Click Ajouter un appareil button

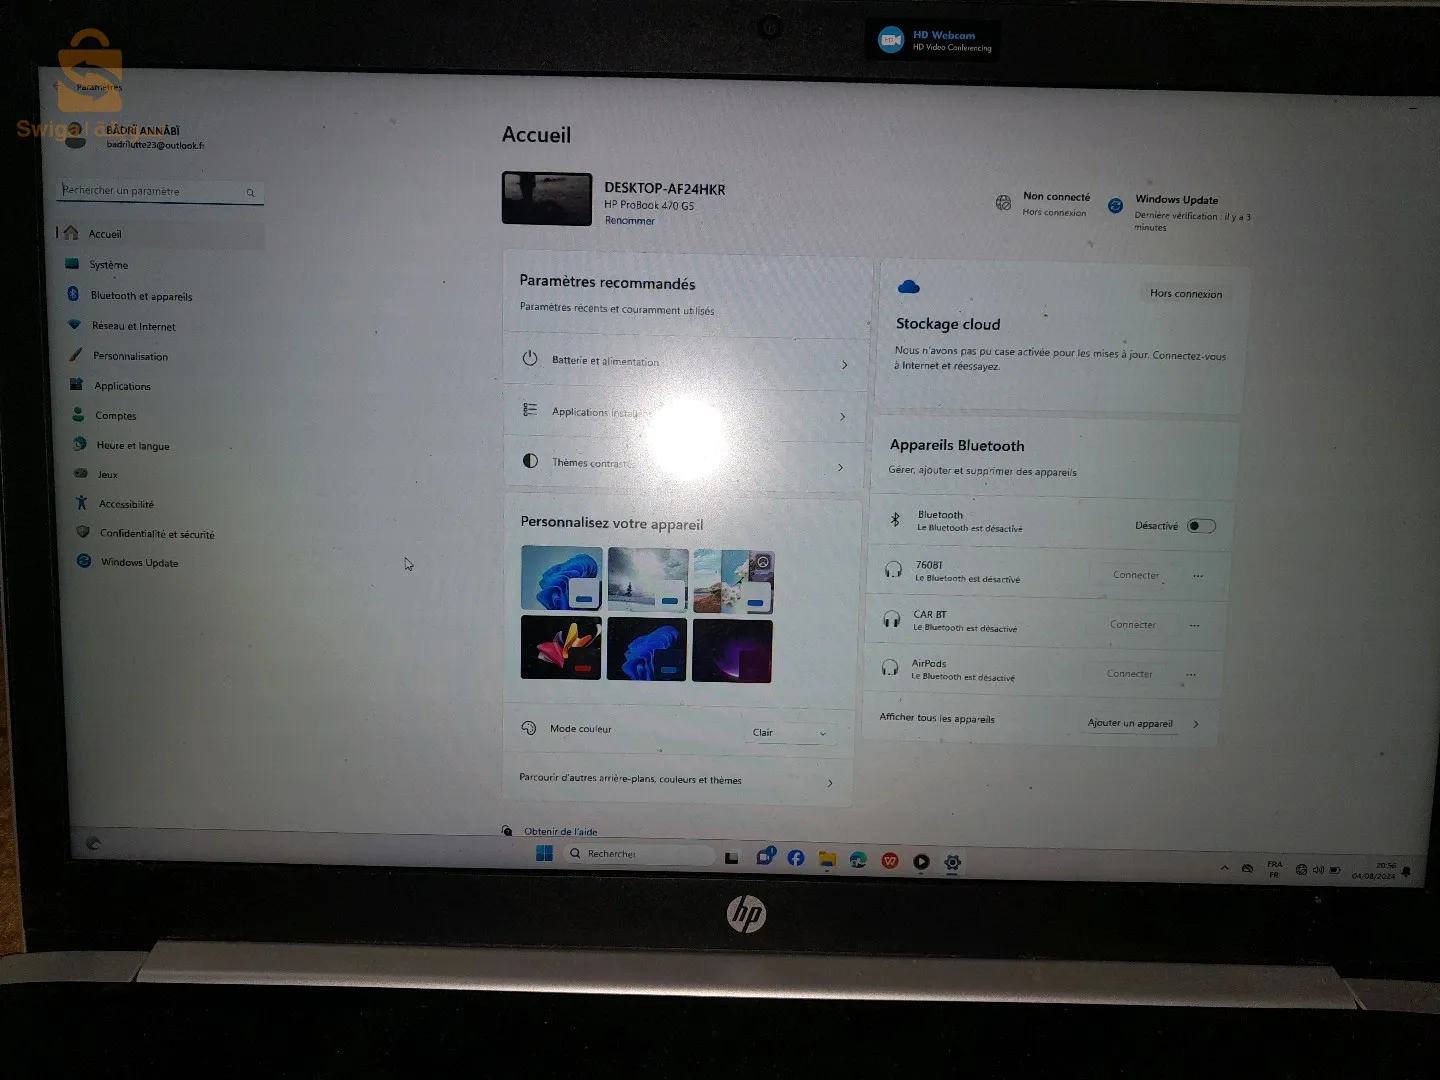(1130, 723)
